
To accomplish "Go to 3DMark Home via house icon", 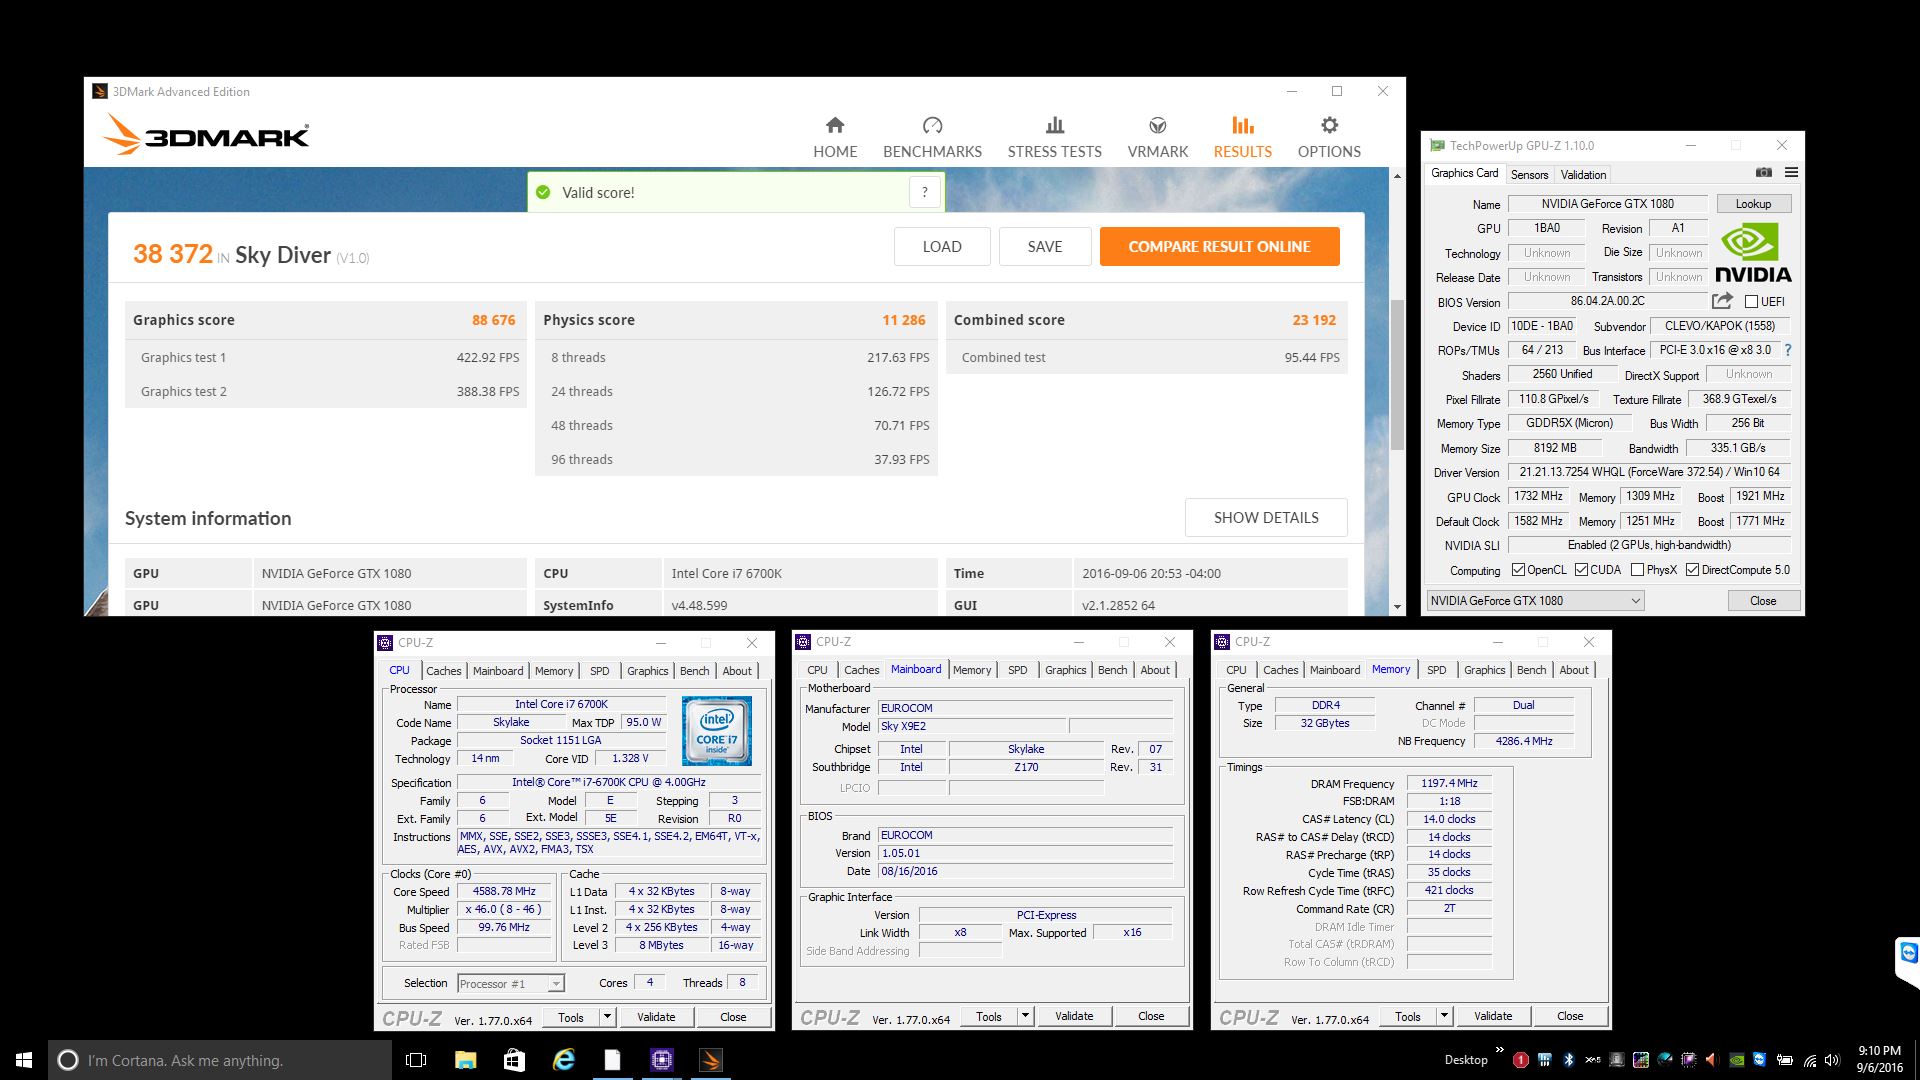I will pyautogui.click(x=835, y=125).
